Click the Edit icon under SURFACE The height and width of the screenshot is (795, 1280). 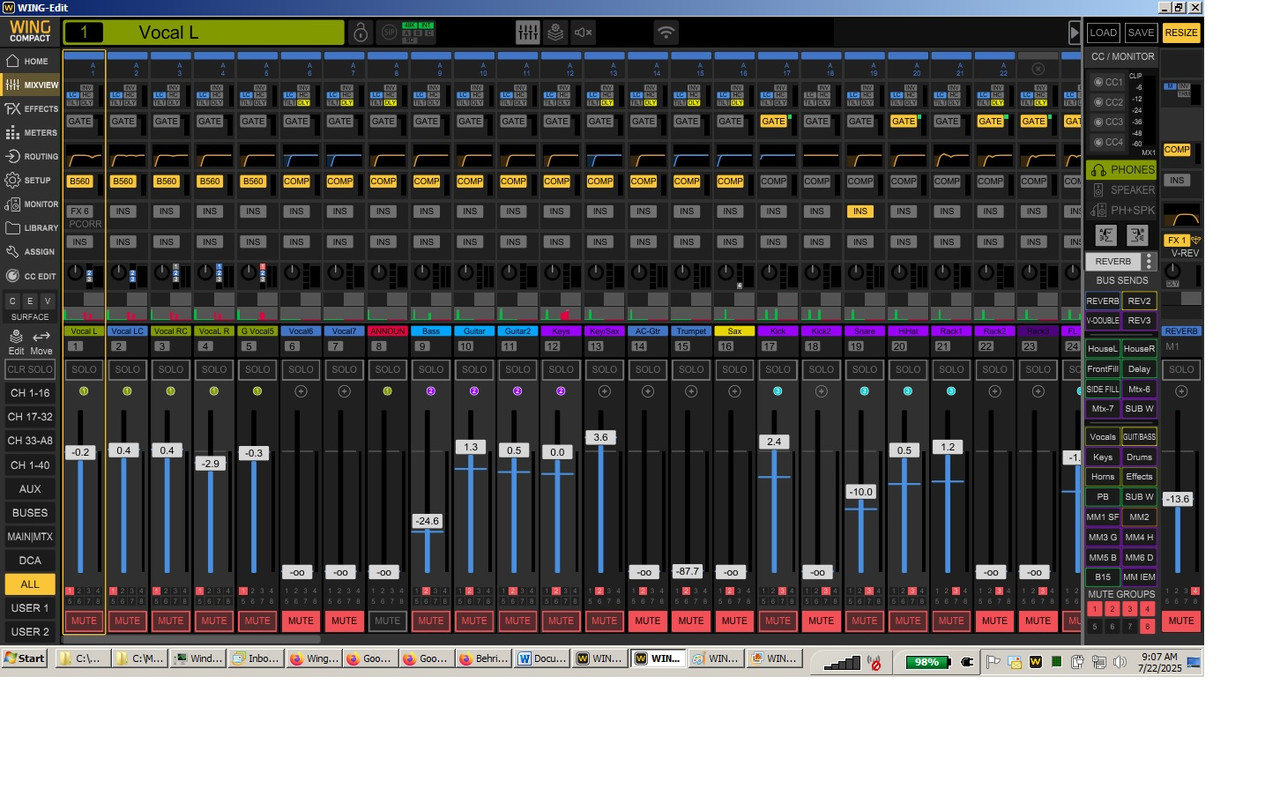[x=16, y=342]
